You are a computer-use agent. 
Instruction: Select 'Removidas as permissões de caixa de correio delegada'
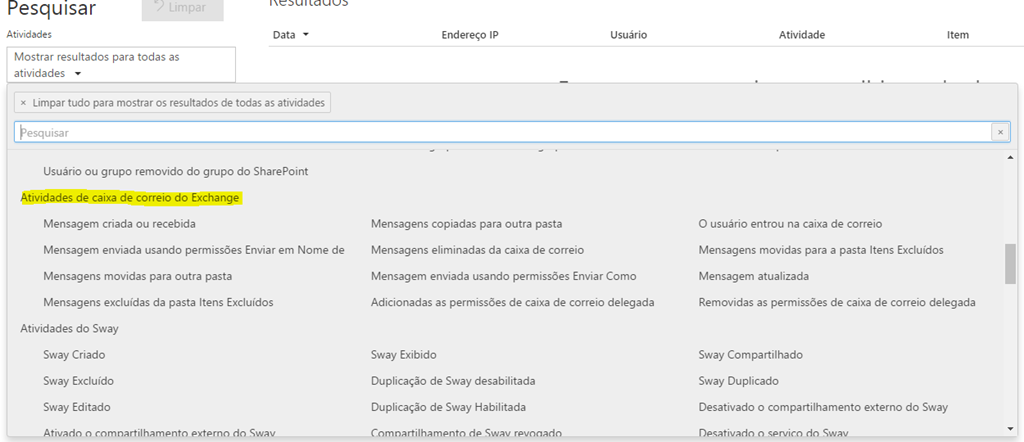pos(837,302)
